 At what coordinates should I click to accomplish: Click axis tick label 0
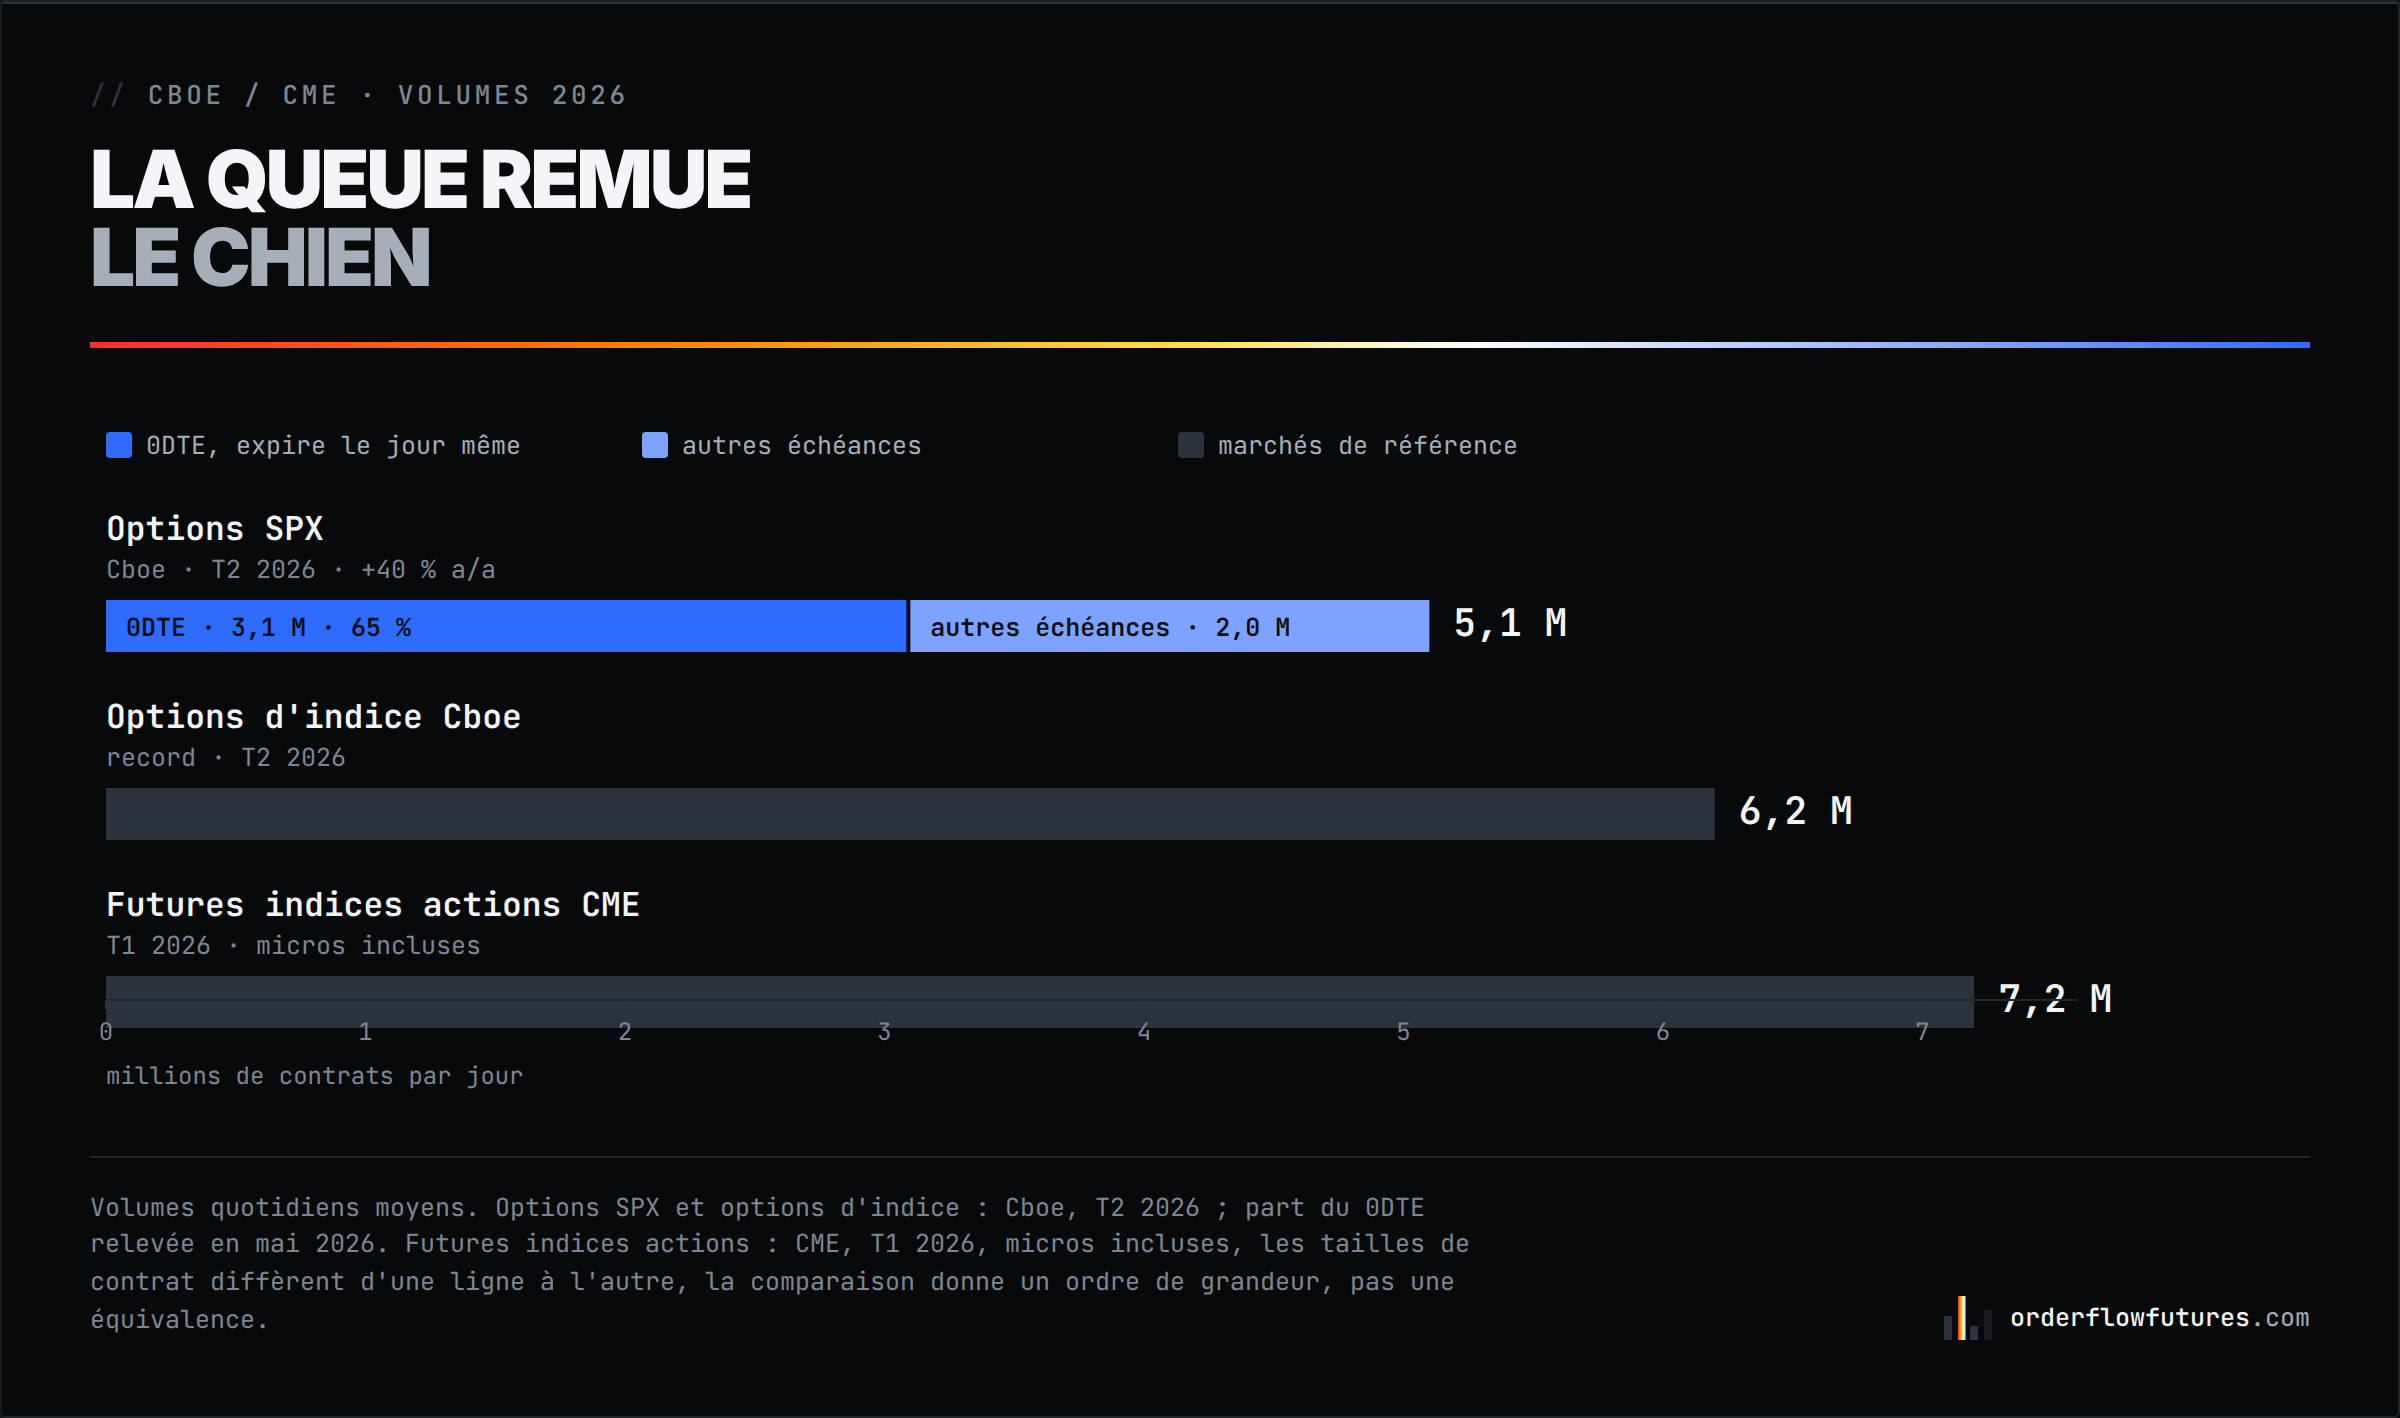[106, 1032]
